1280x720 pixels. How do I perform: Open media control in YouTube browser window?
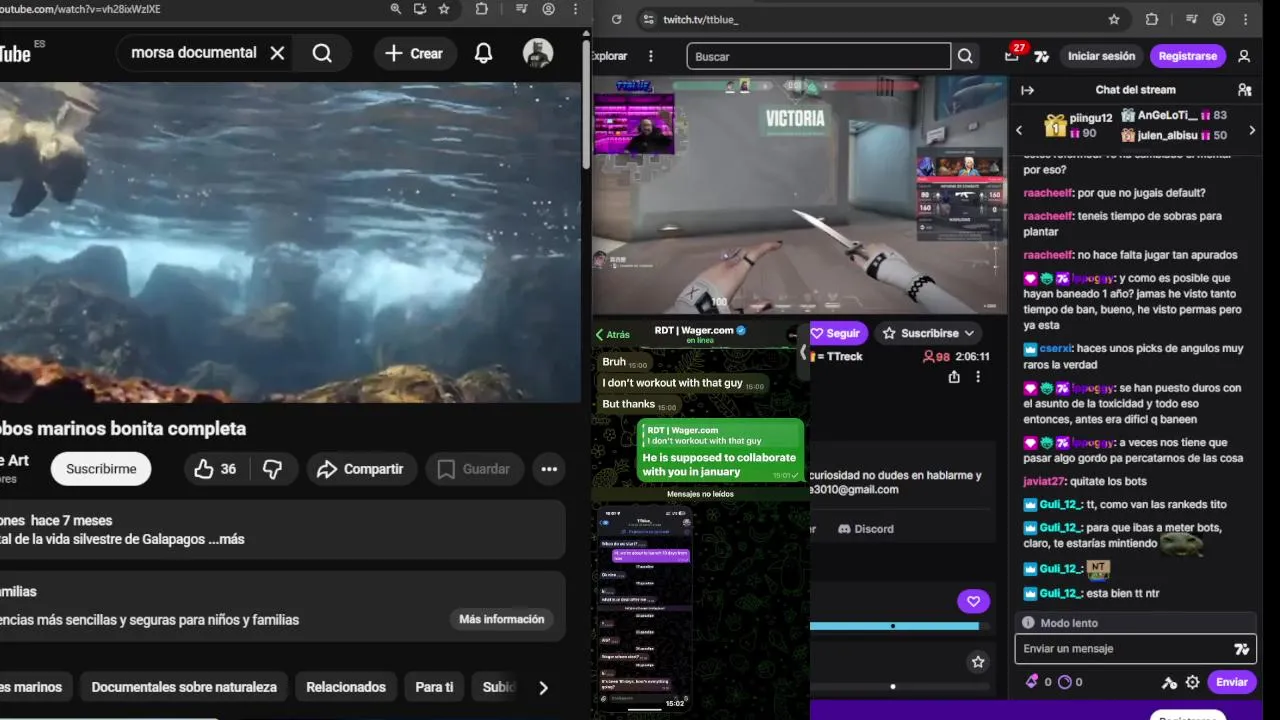[521, 9]
